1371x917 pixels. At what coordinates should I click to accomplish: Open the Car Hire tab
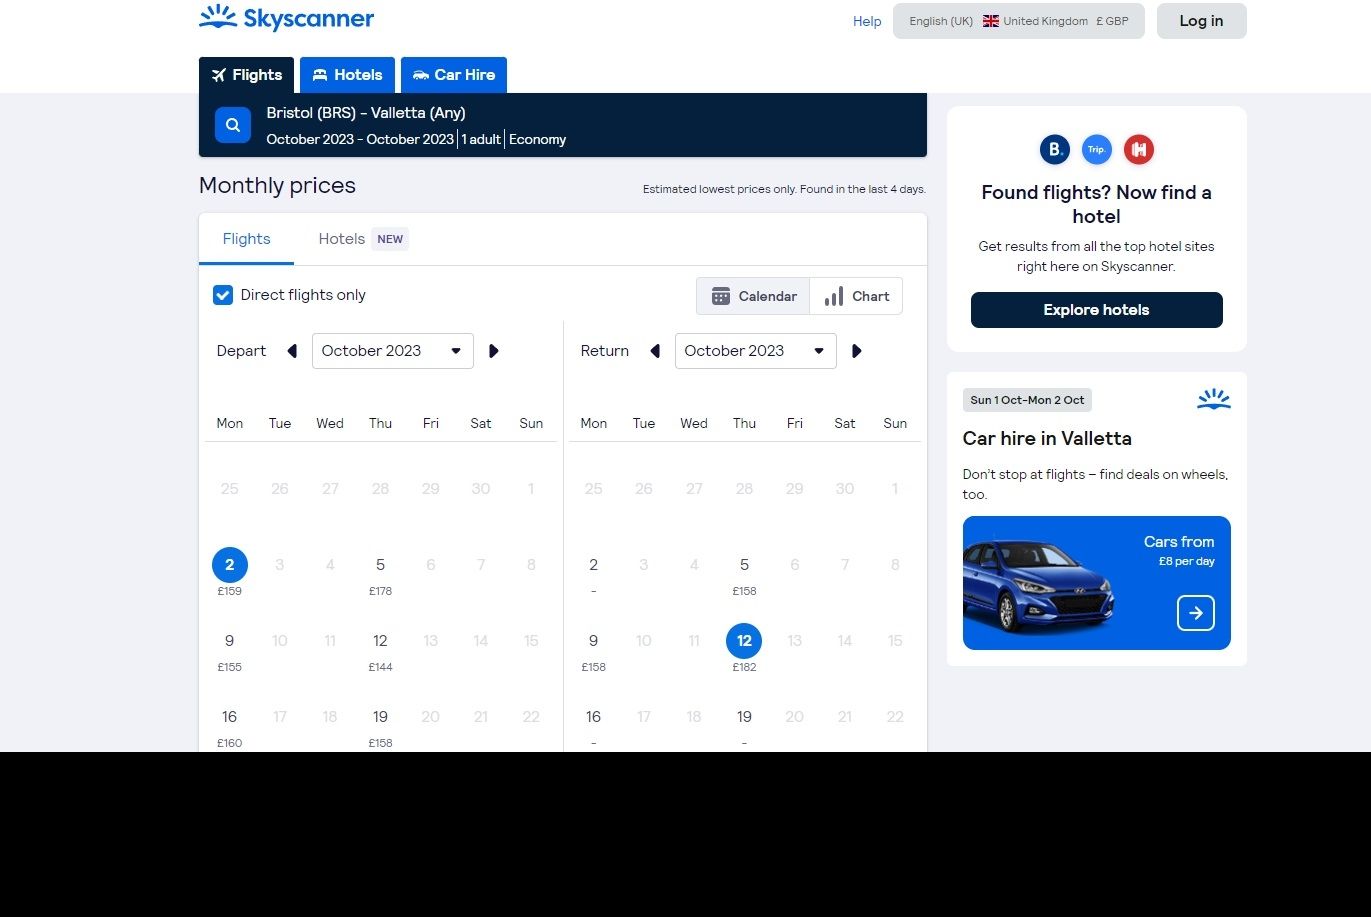[454, 74]
